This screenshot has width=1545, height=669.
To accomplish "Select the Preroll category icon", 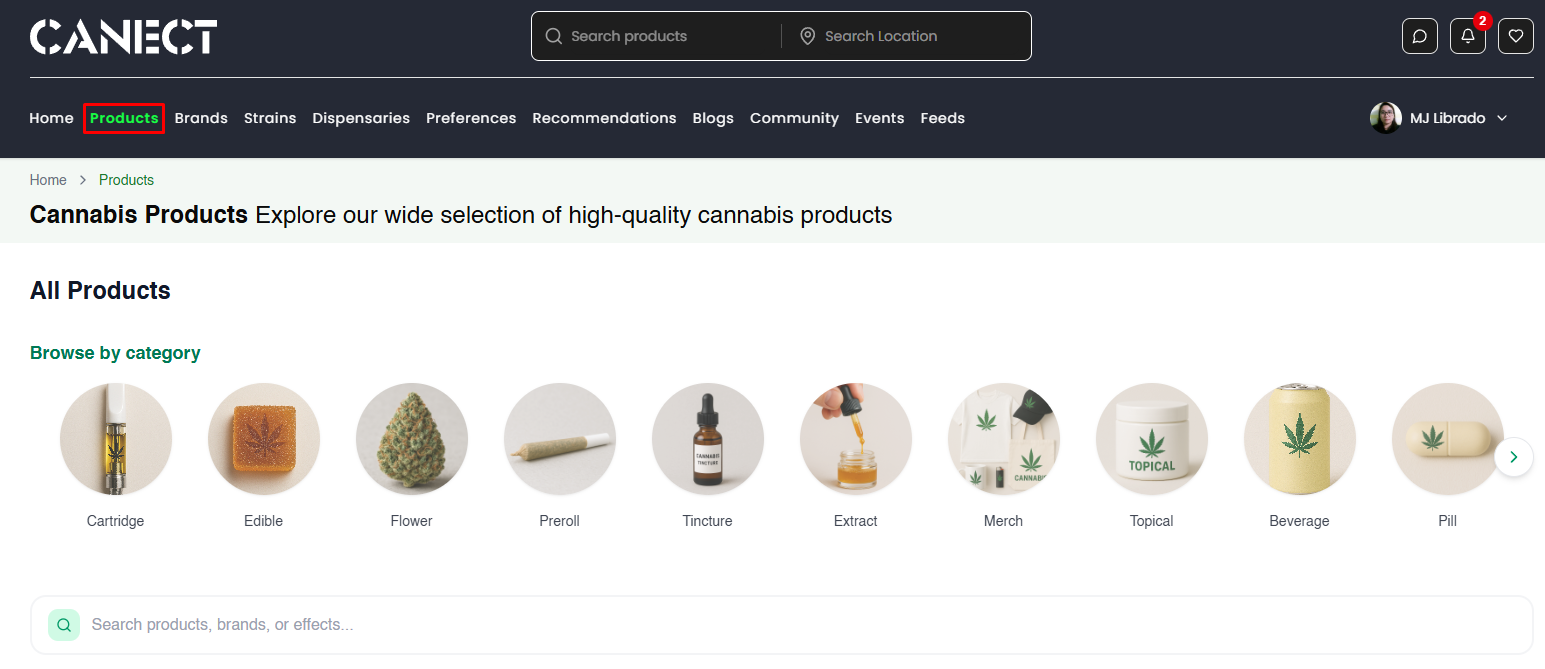I will point(559,439).
